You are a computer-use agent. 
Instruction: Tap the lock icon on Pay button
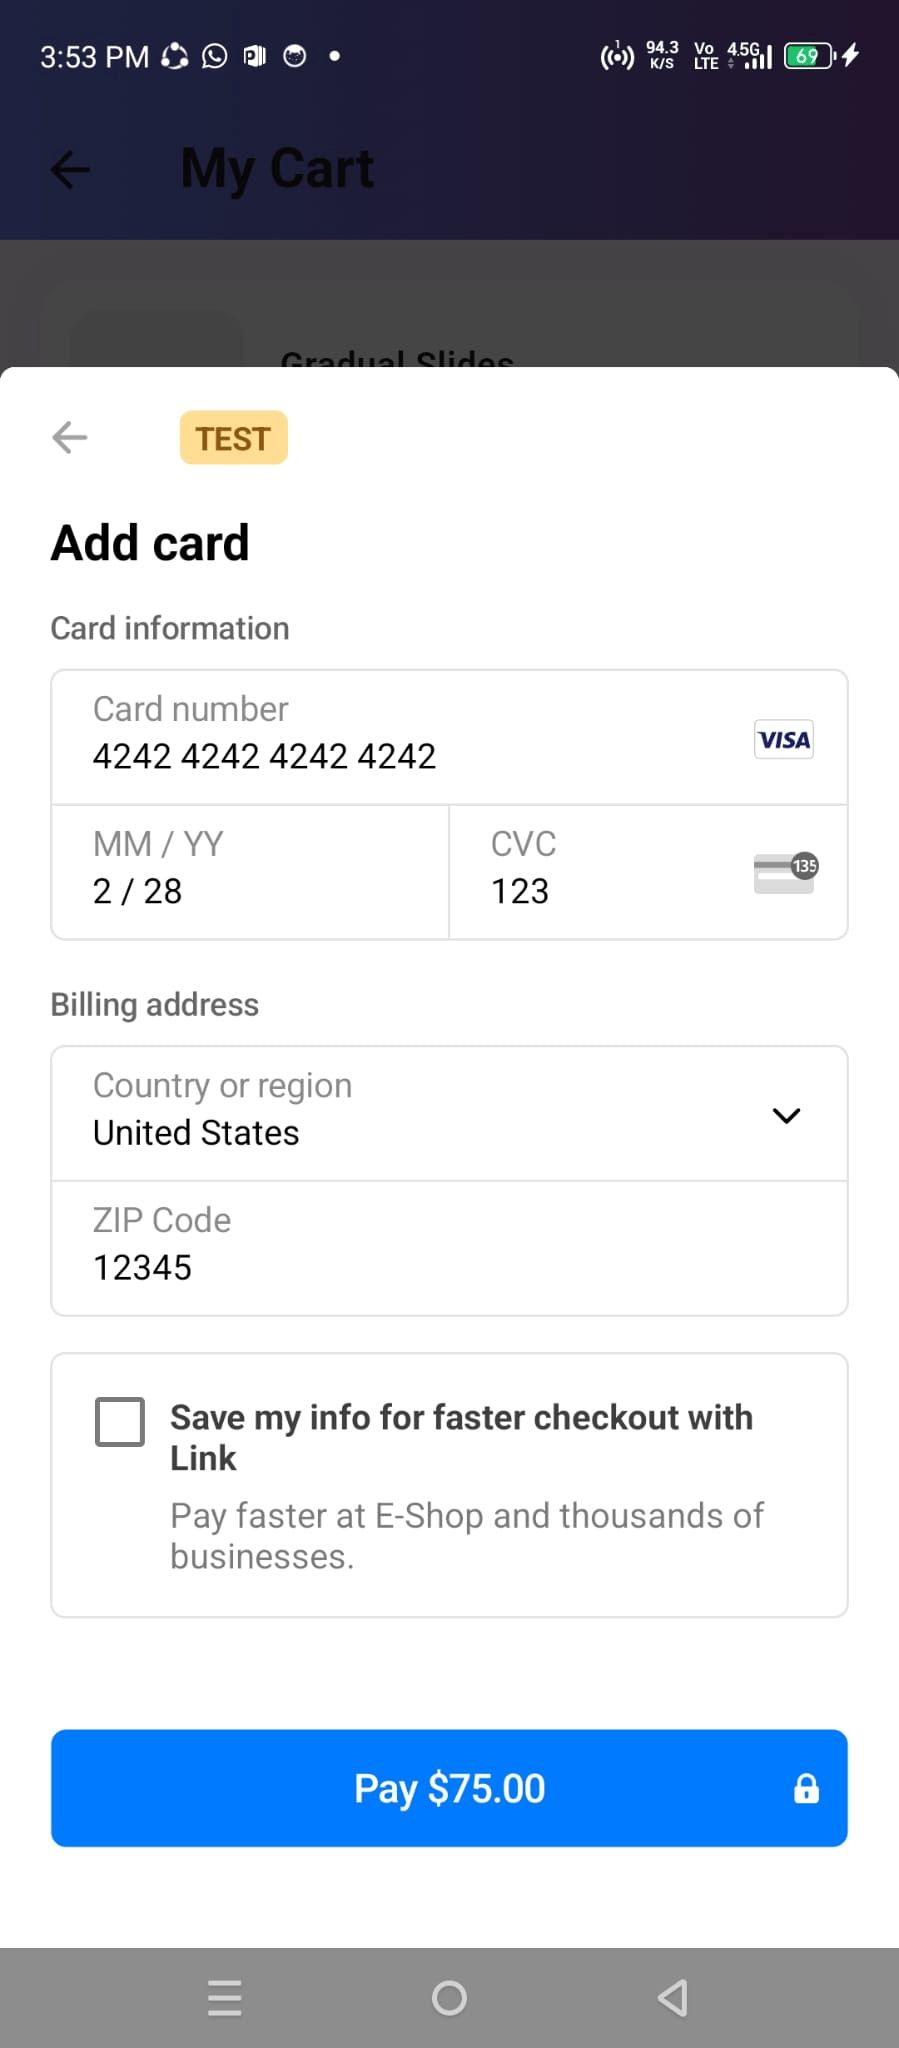click(806, 1789)
